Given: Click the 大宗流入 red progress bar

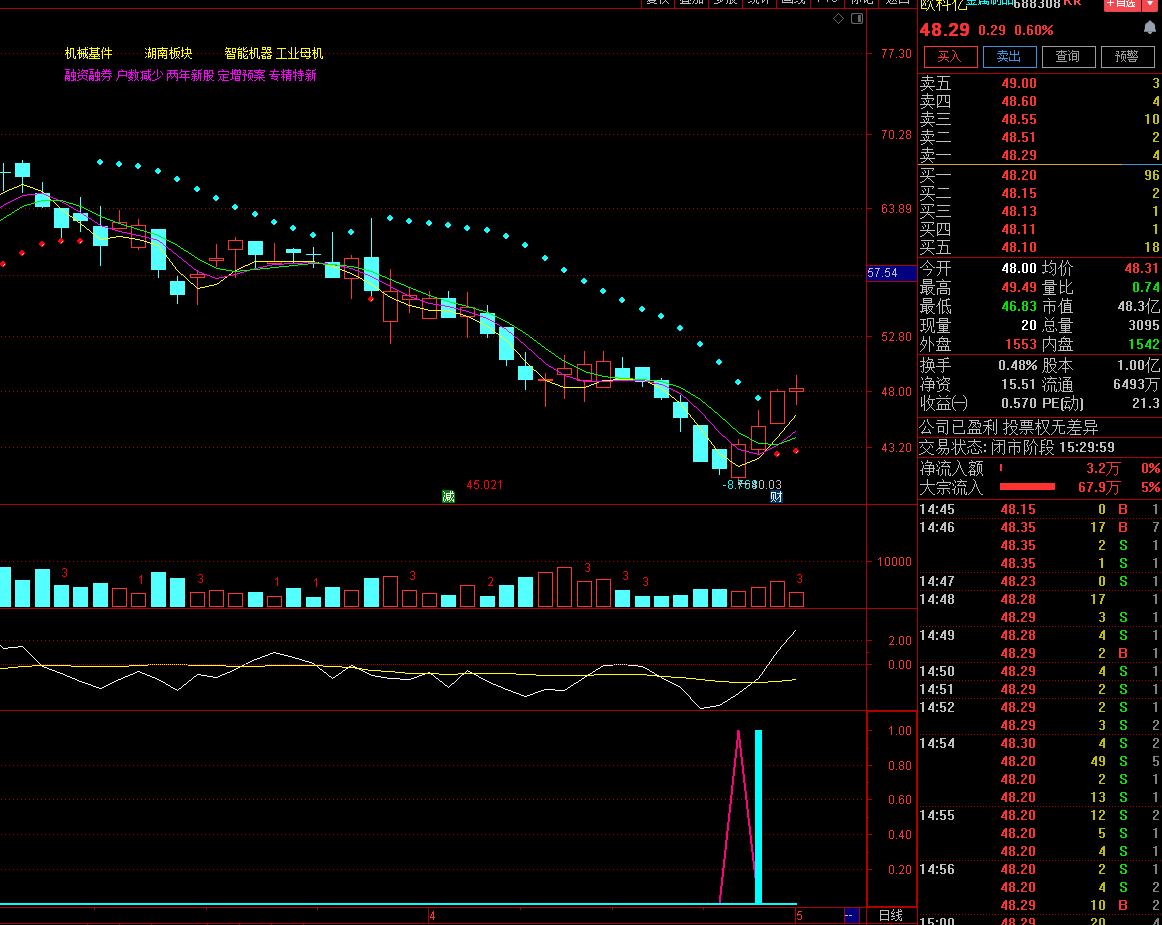Looking at the screenshot, I should (x=1027, y=487).
